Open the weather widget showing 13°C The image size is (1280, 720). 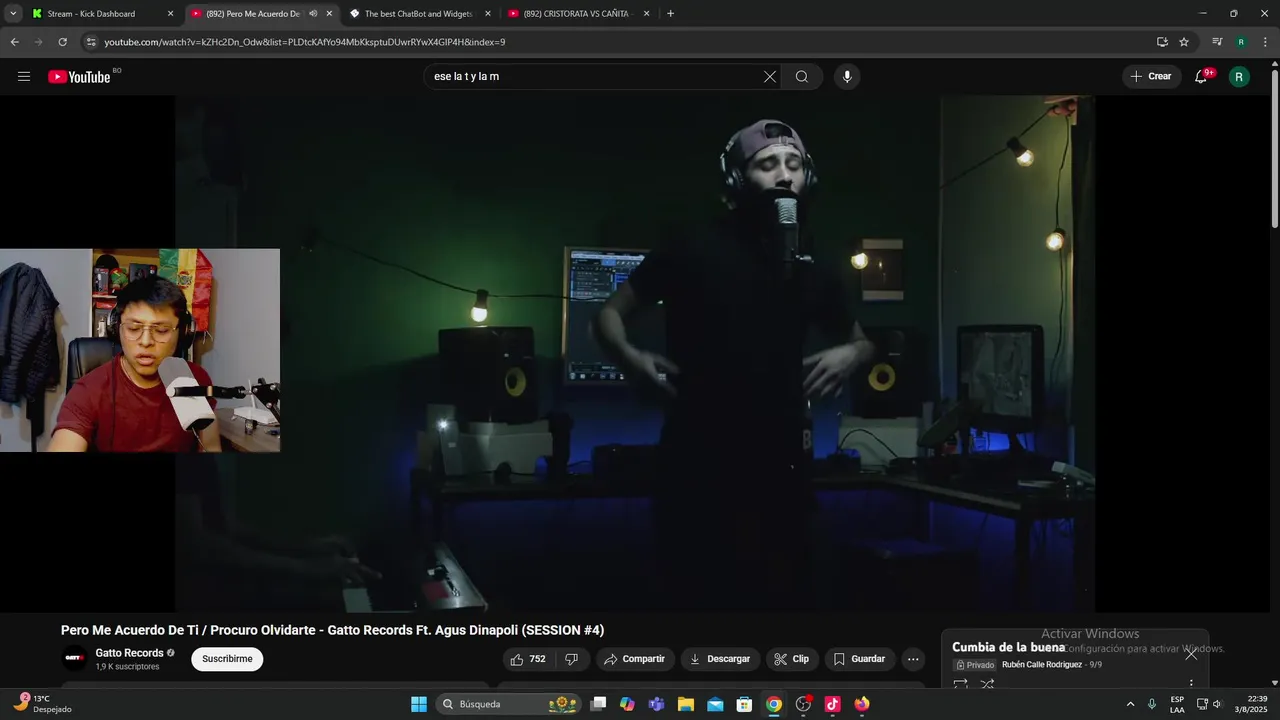coord(42,704)
